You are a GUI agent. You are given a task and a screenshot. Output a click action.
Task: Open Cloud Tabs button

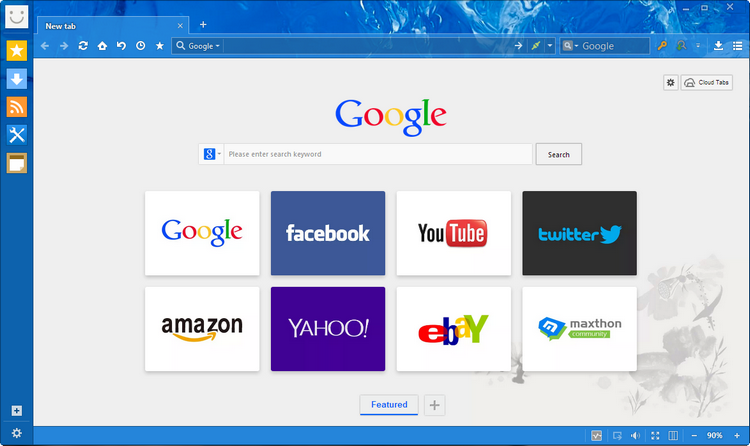point(706,83)
